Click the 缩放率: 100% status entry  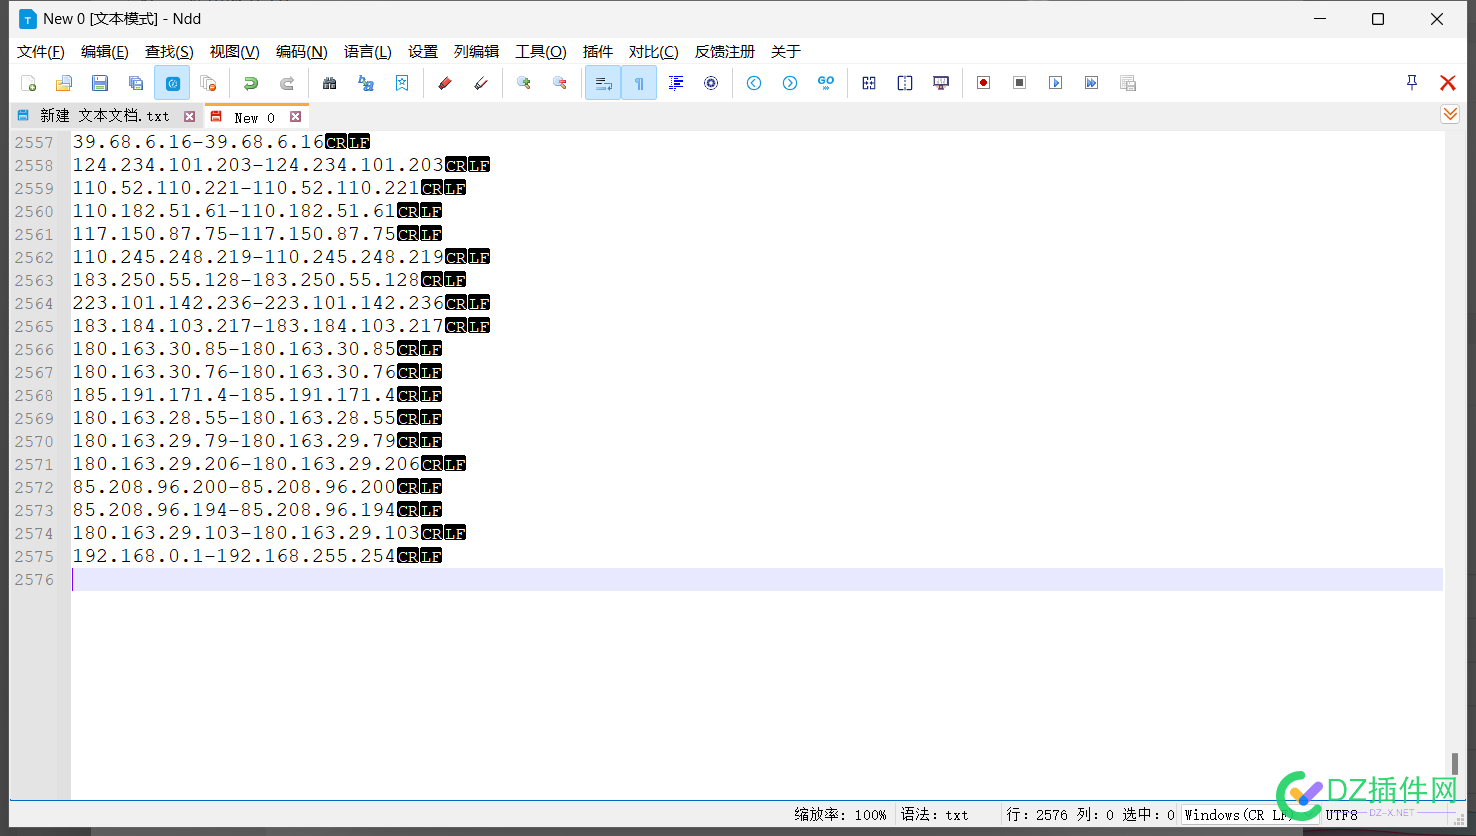pos(840,815)
